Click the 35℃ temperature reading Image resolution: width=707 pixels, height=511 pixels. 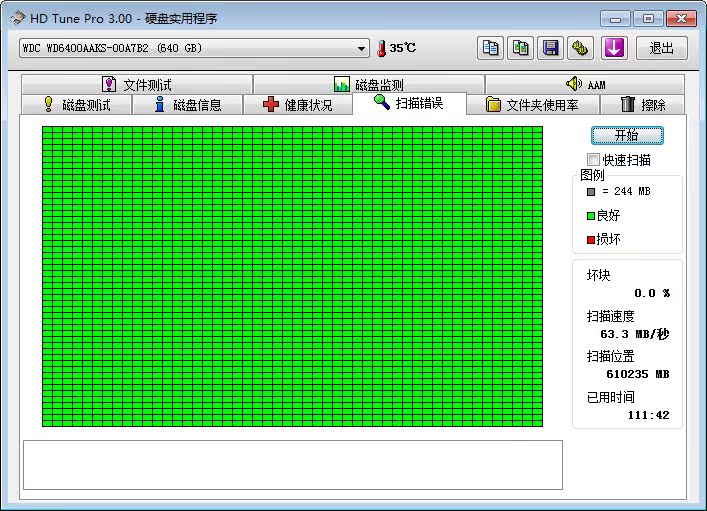(403, 48)
